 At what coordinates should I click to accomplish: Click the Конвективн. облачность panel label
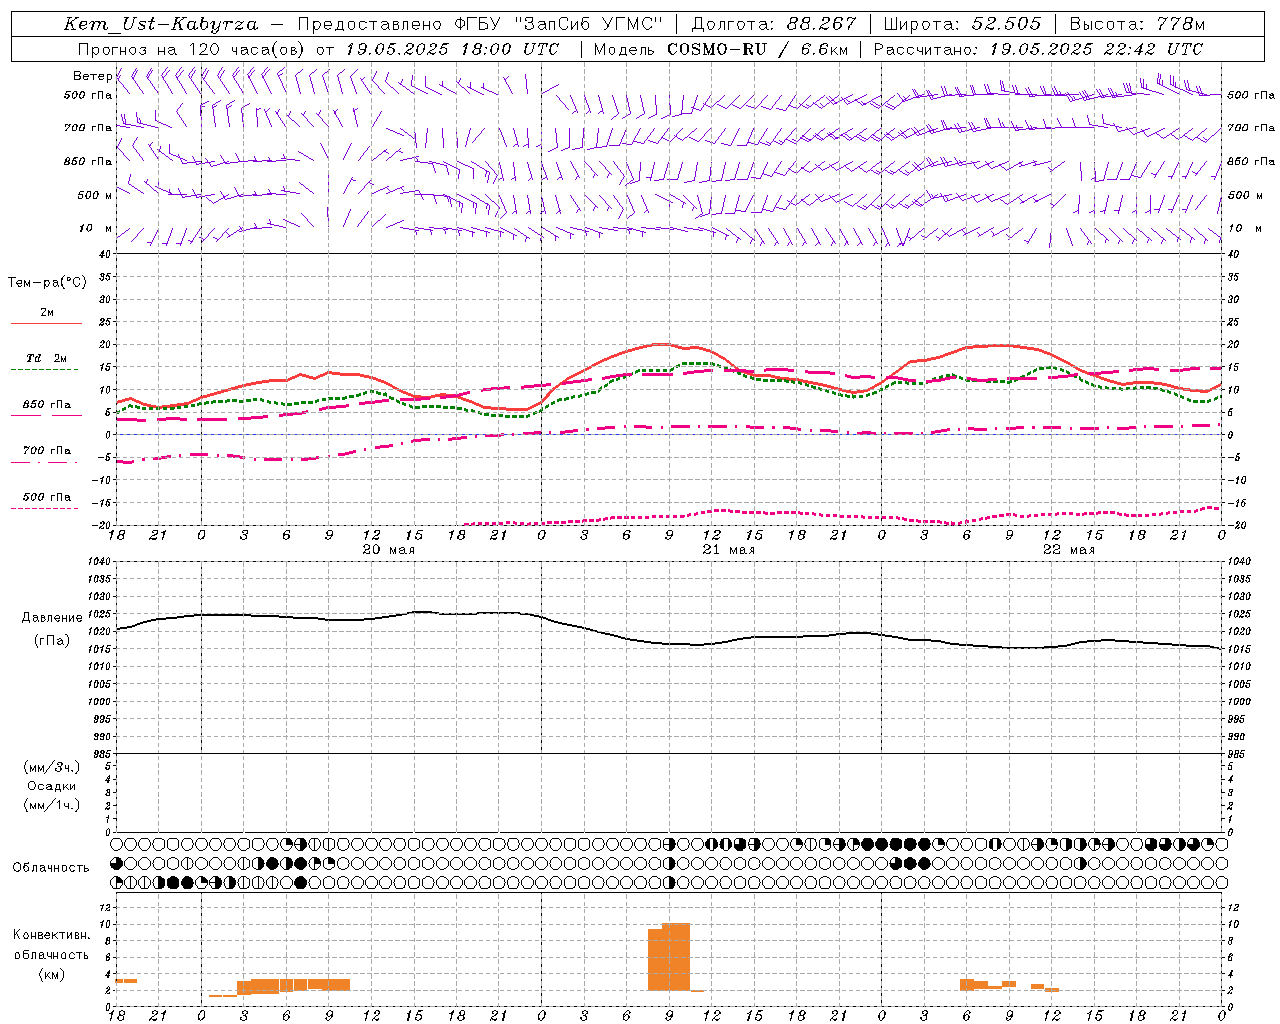click(51, 945)
